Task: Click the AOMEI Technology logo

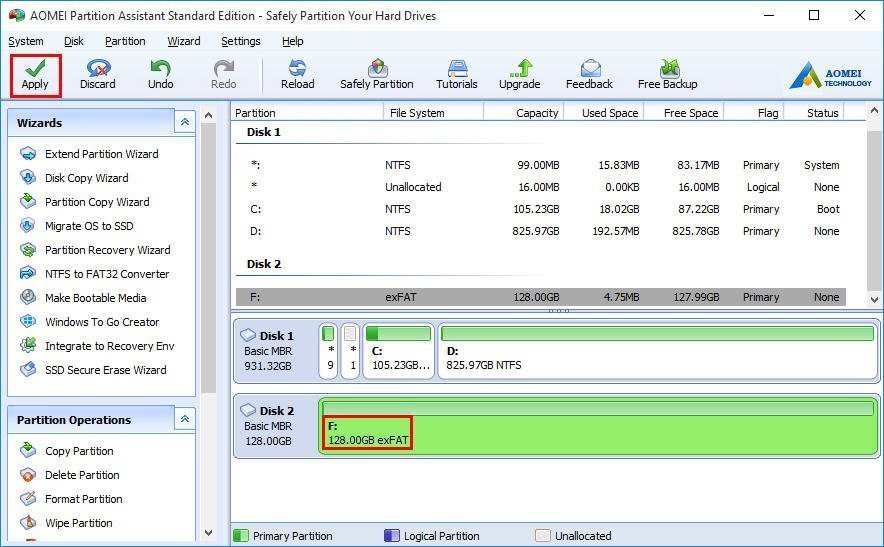Action: (830, 75)
